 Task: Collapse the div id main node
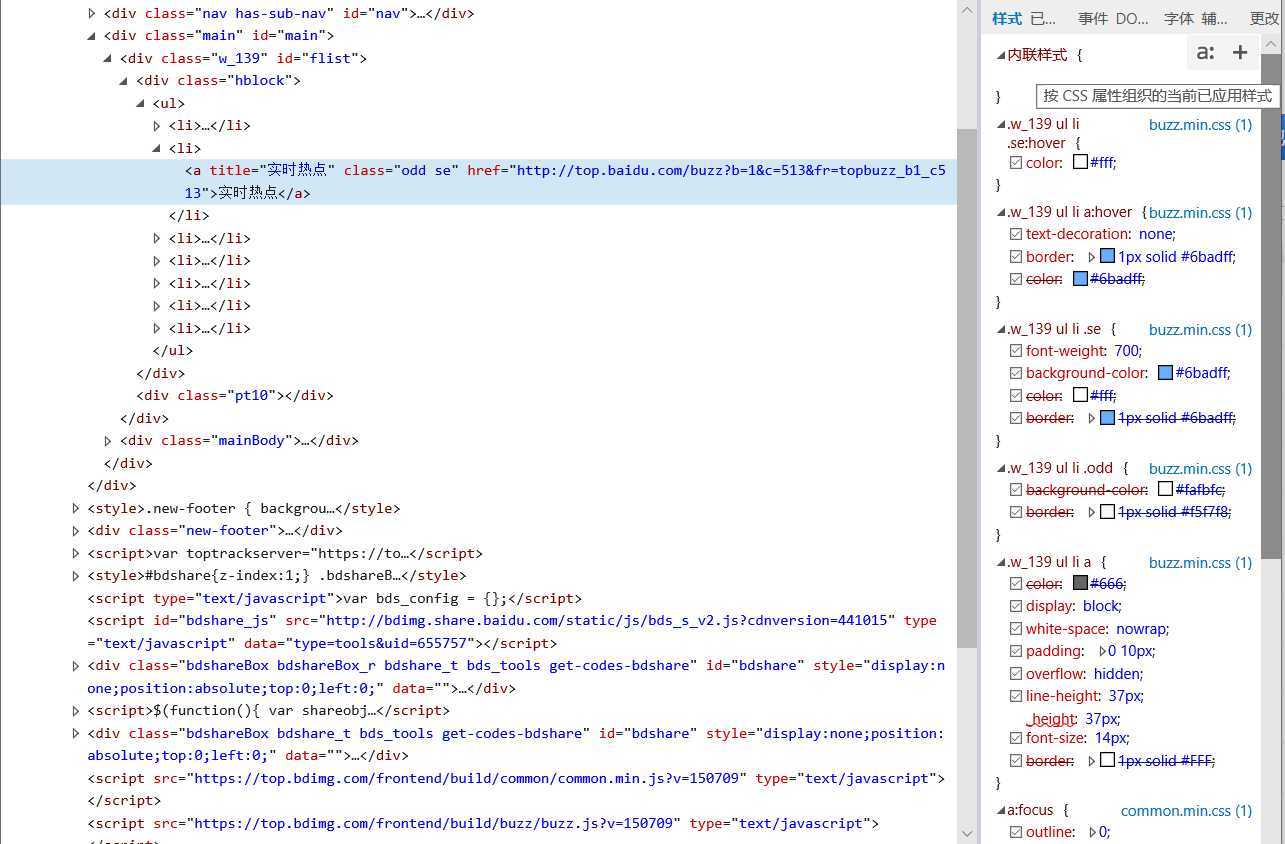(x=92, y=36)
